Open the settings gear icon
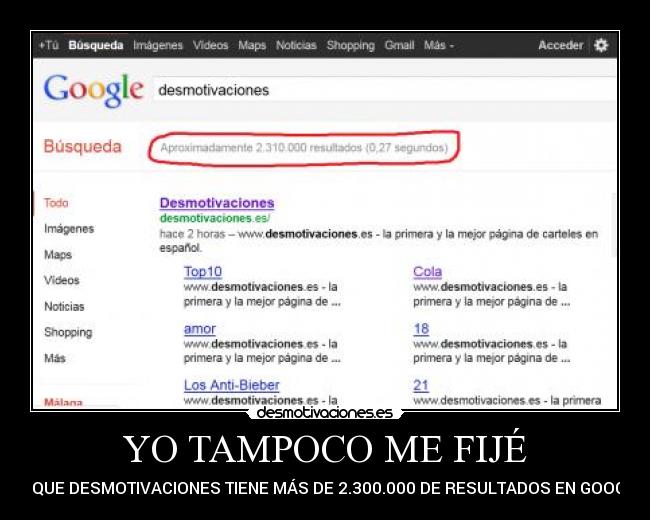 pyautogui.click(x=601, y=45)
